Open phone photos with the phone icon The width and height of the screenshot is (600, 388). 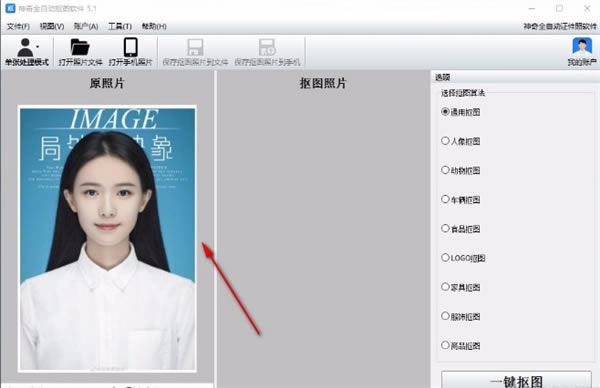coord(130,47)
